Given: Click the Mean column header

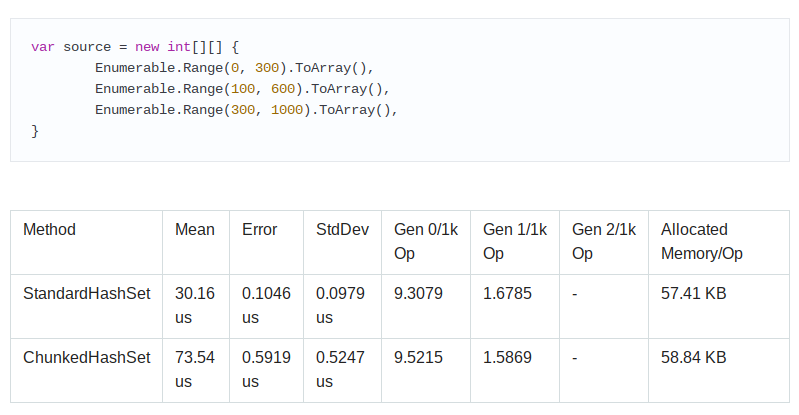Looking at the screenshot, I should (x=195, y=230).
